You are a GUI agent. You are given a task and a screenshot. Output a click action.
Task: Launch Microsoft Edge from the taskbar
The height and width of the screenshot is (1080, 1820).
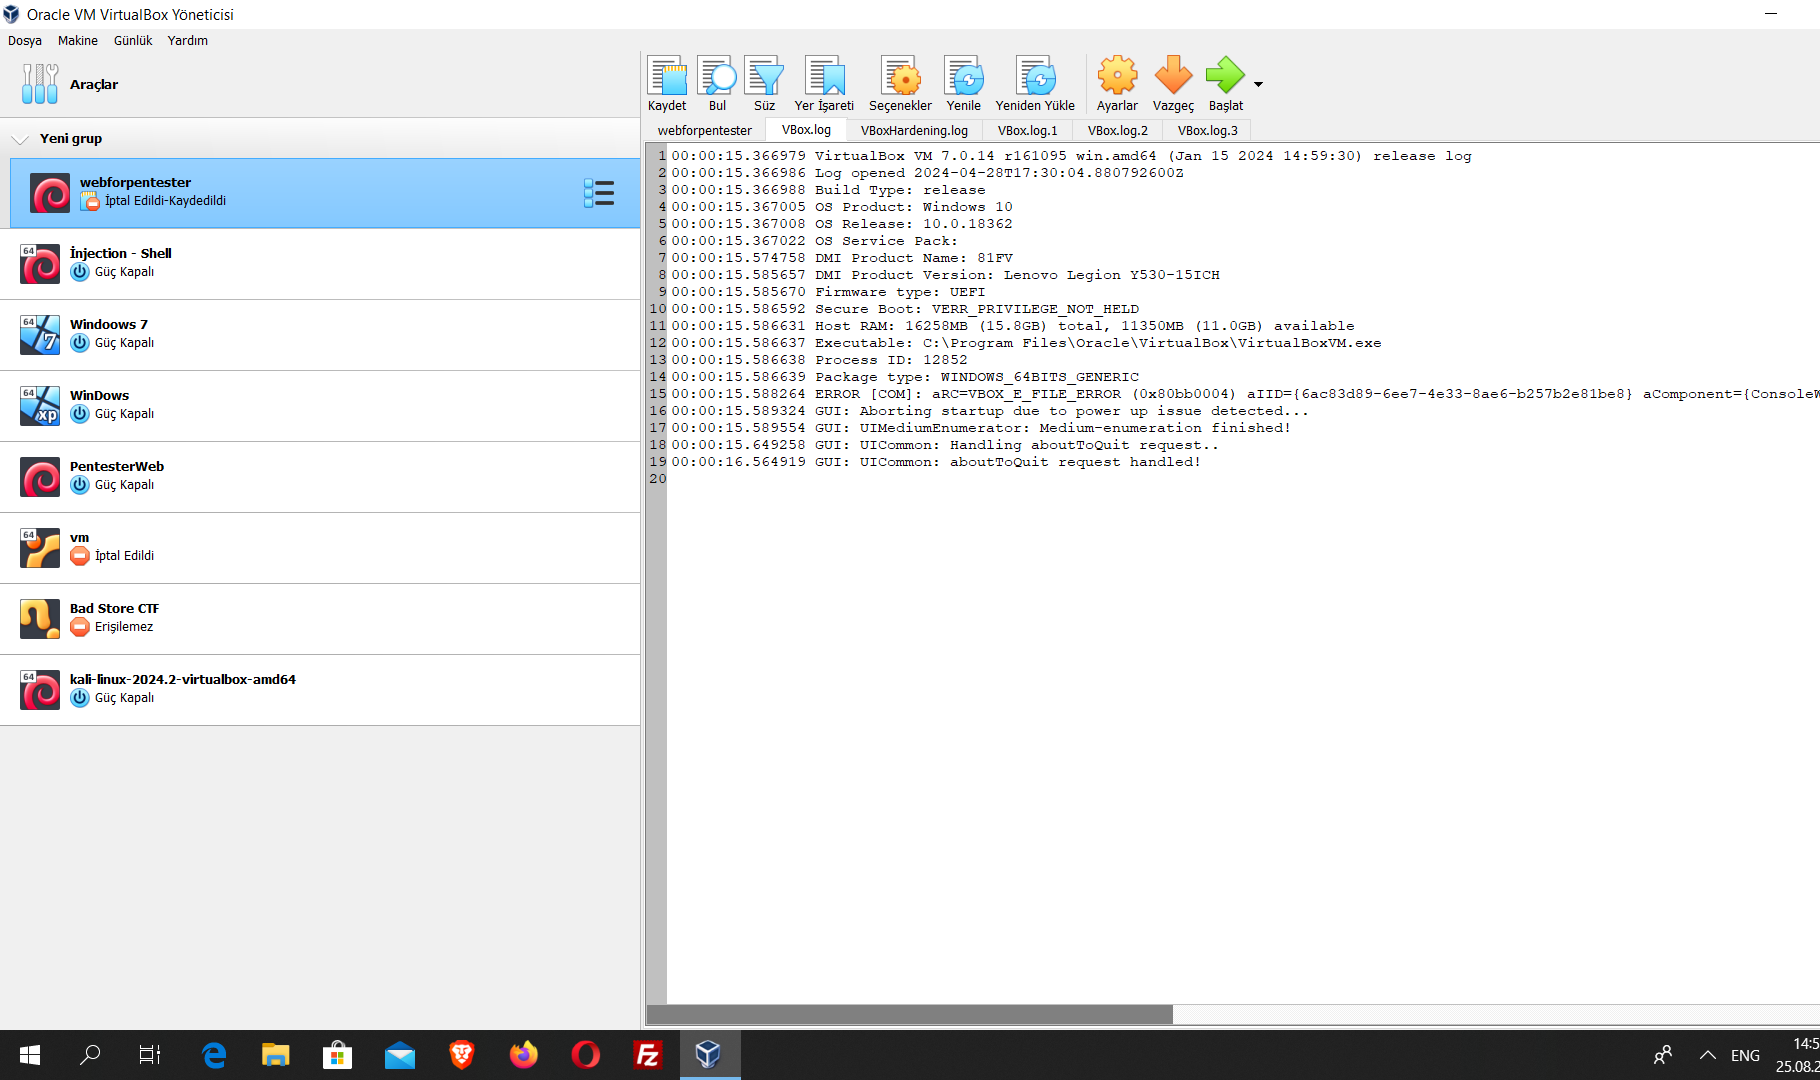click(x=214, y=1055)
